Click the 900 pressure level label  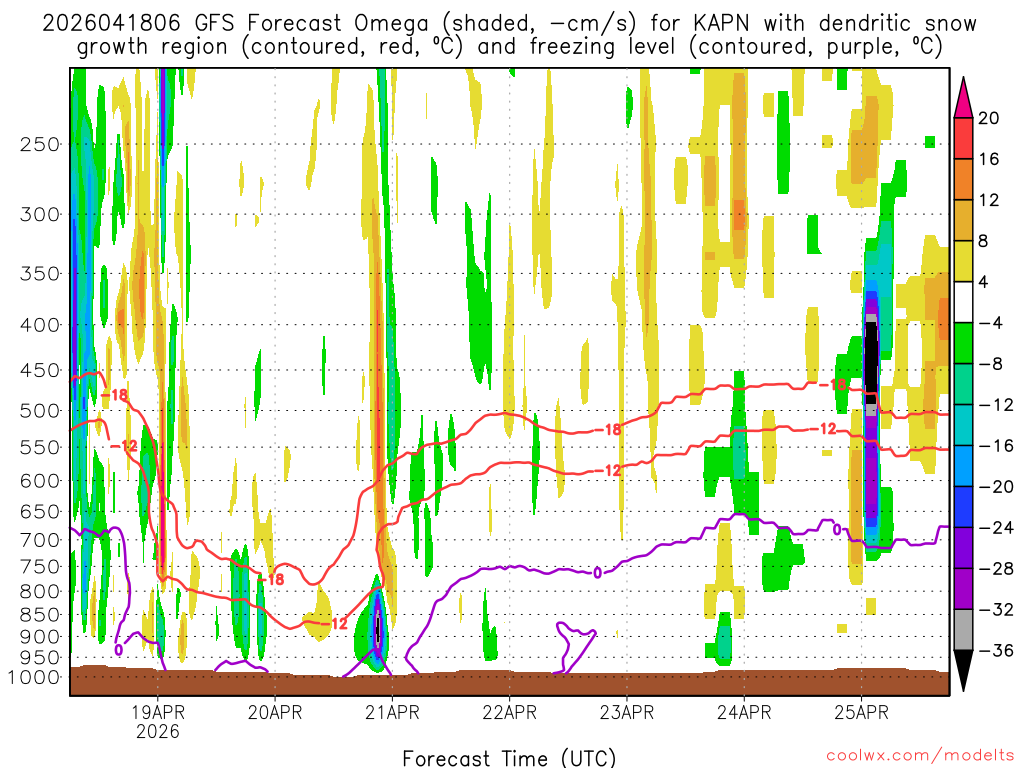pos(40,637)
